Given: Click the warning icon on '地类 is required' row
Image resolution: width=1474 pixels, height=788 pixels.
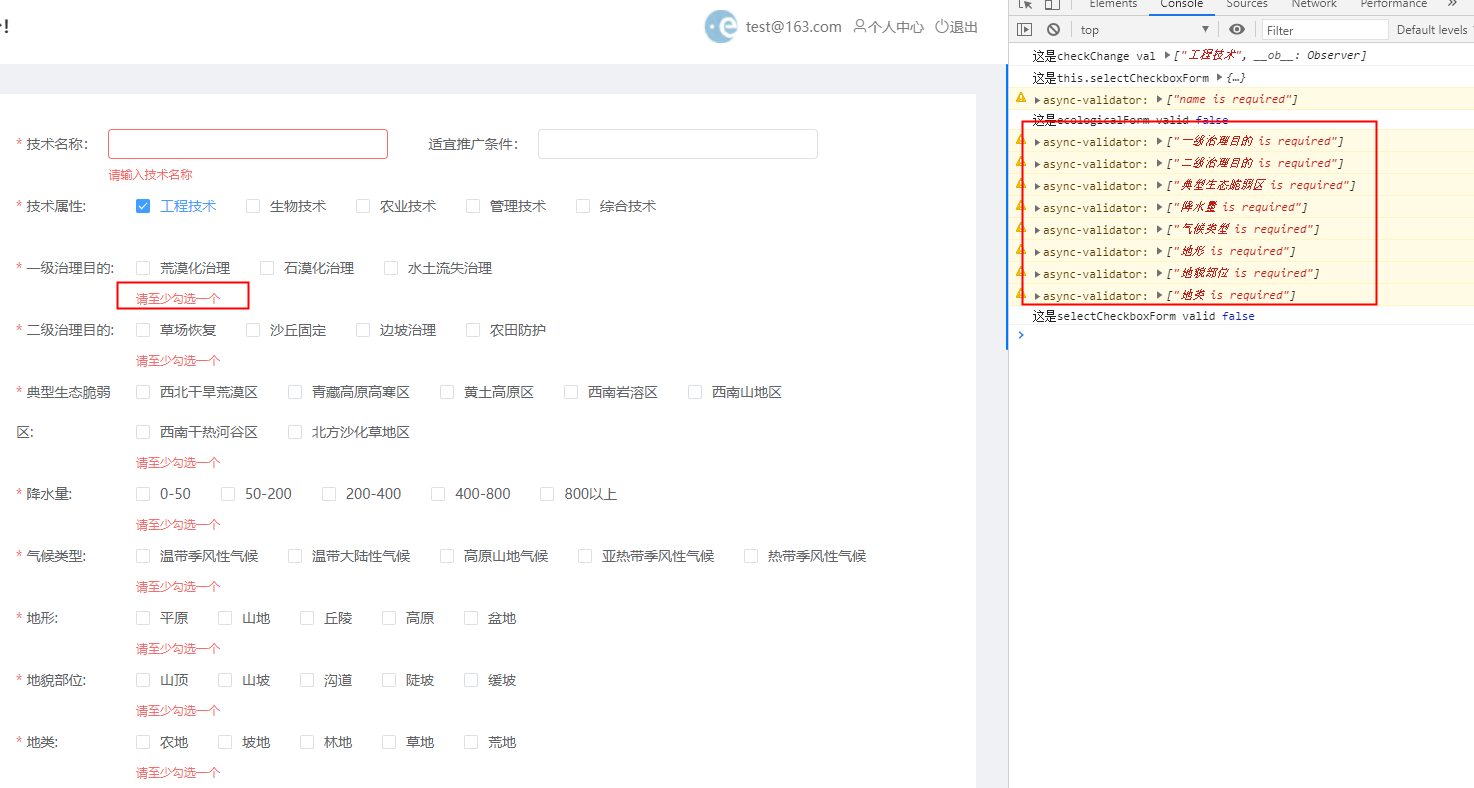Looking at the screenshot, I should click(x=1021, y=294).
